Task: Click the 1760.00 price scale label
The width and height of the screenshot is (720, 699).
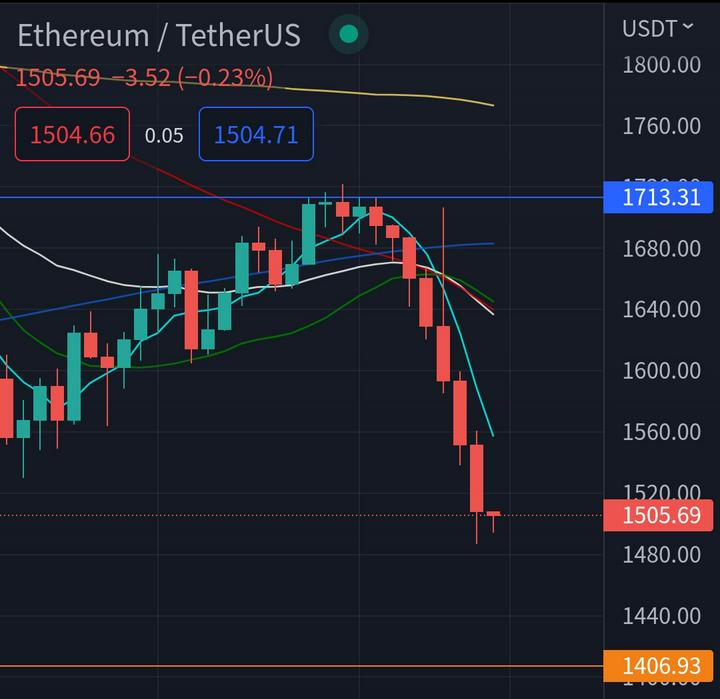Action: point(661,126)
